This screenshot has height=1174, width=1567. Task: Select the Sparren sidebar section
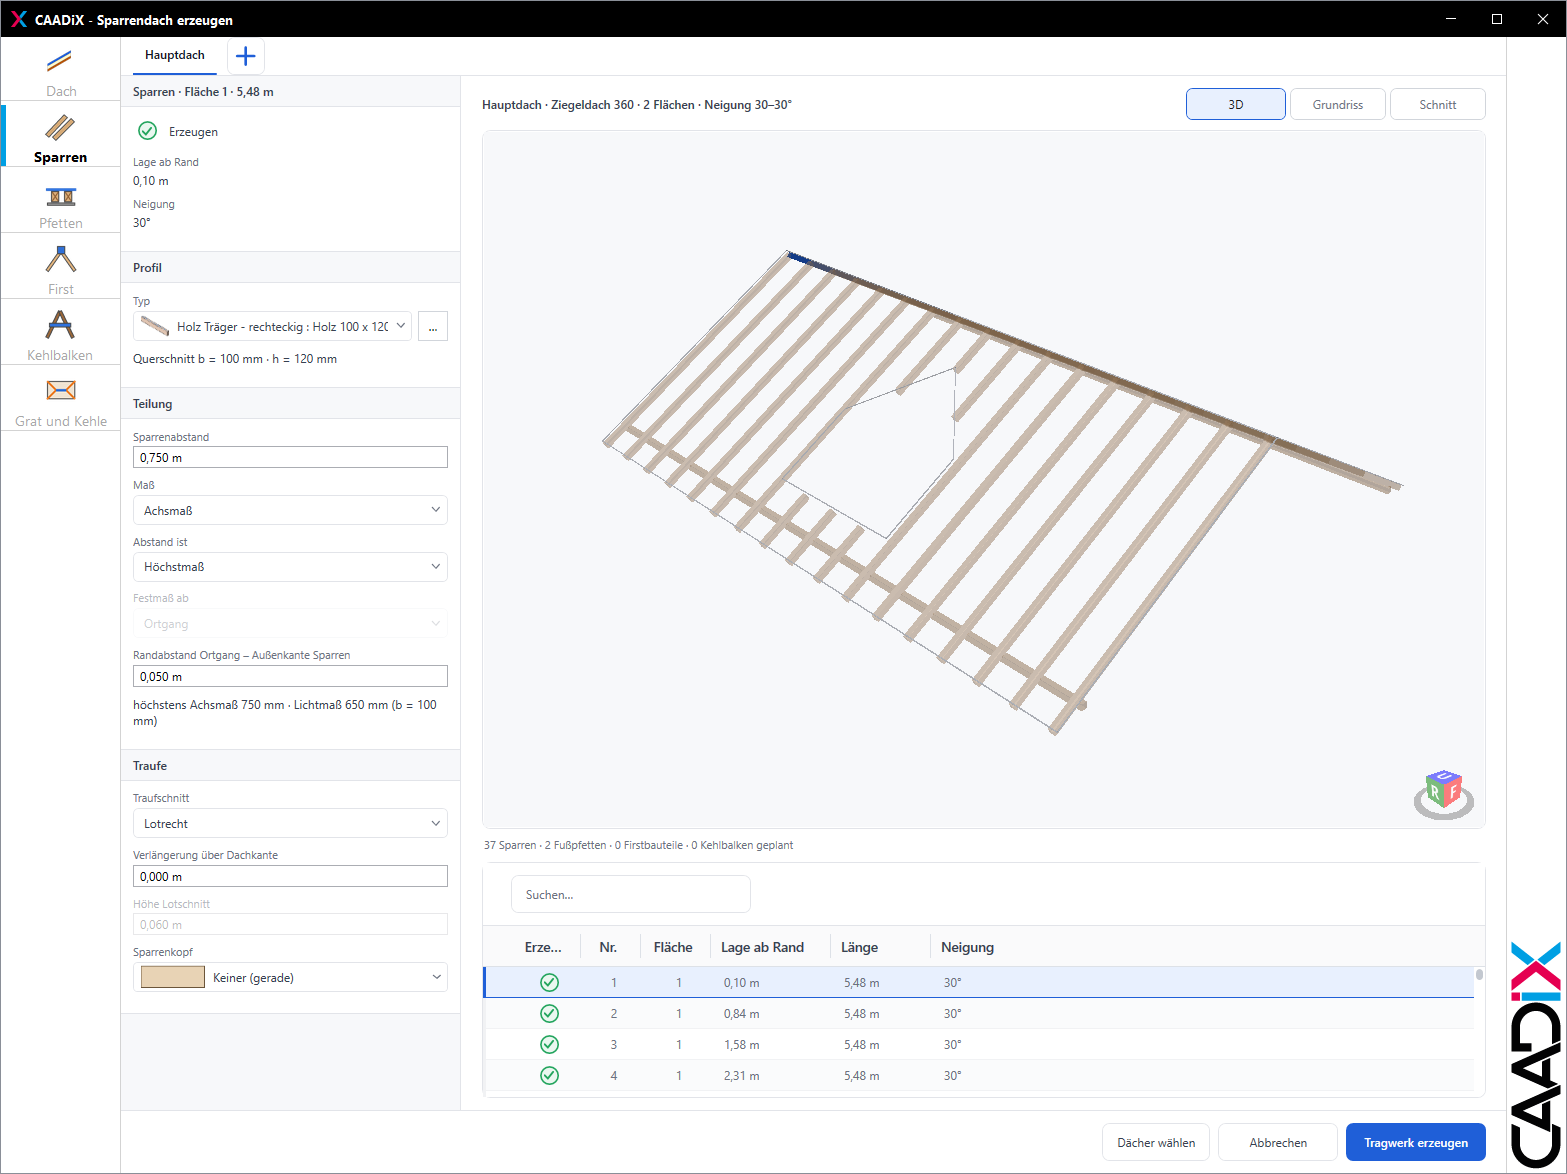(x=61, y=136)
